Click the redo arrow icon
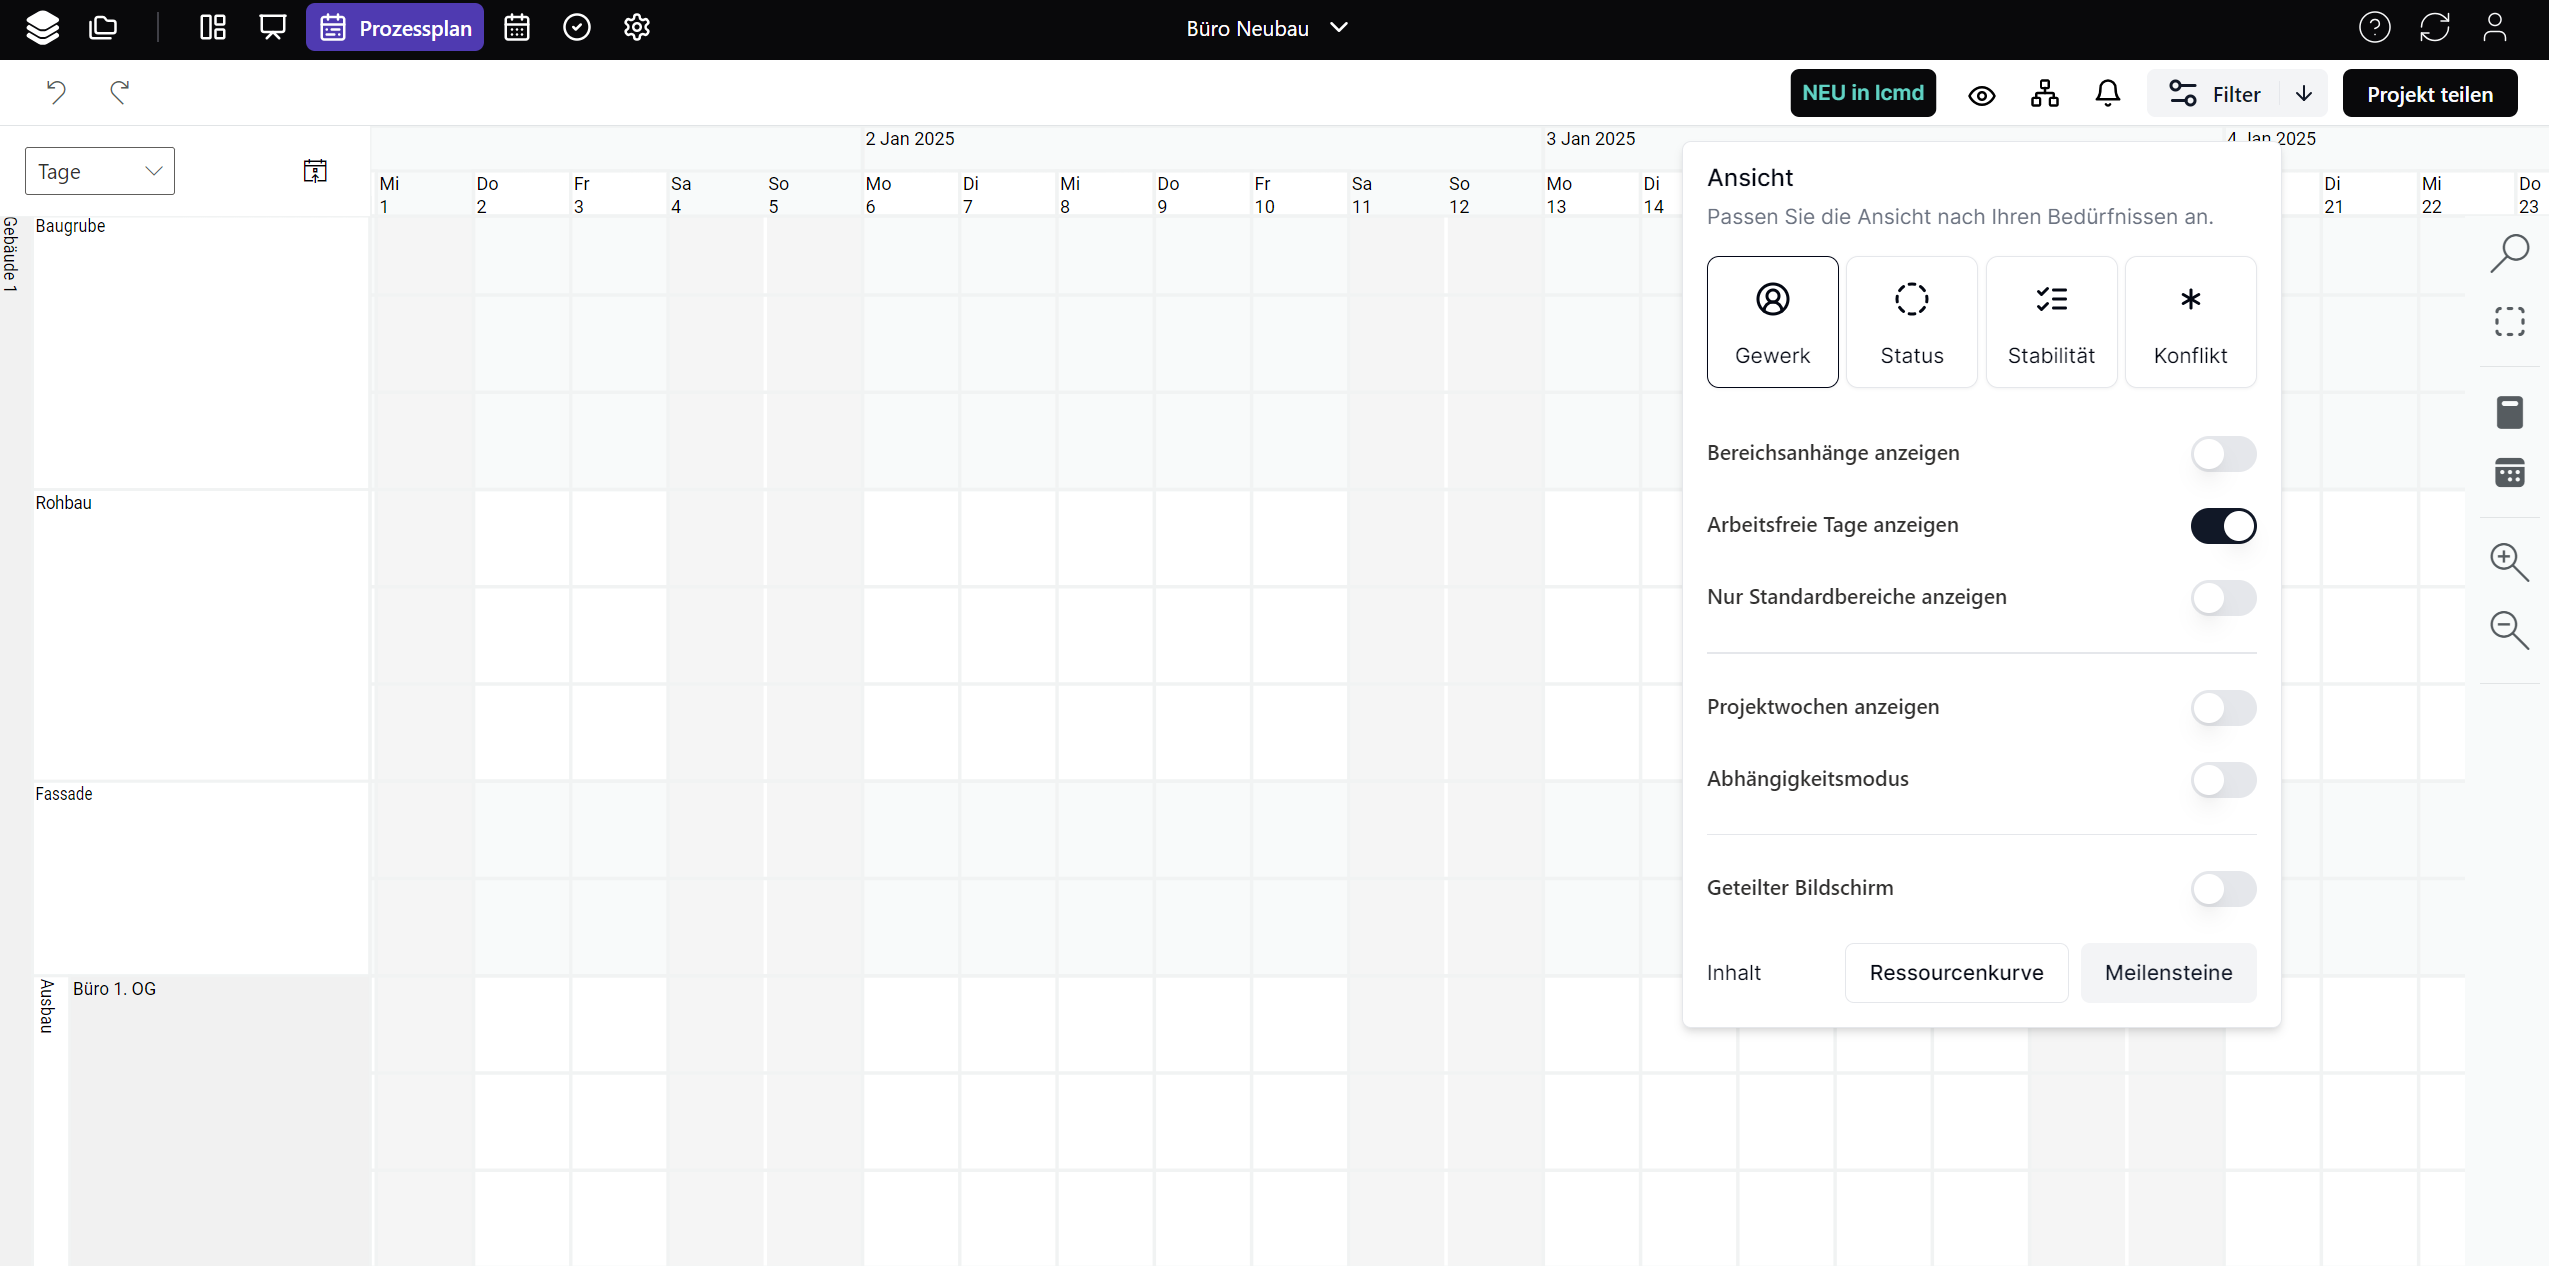The height and width of the screenshot is (1266, 2549). point(119,93)
